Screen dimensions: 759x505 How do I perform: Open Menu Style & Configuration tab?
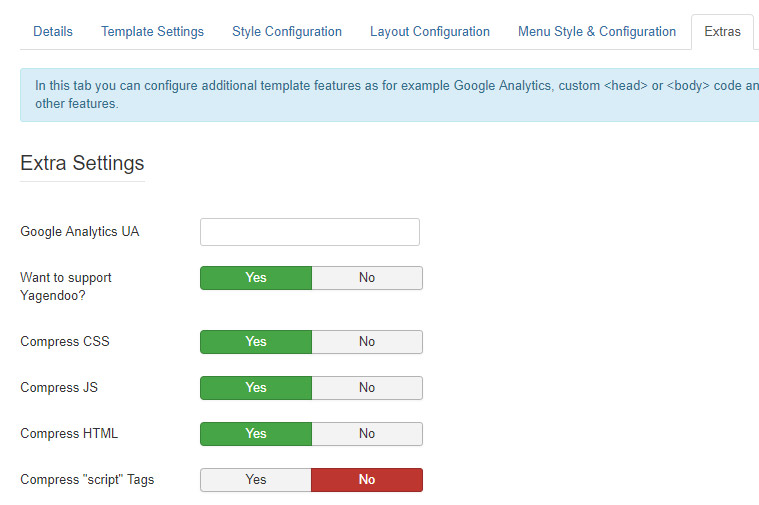point(597,32)
